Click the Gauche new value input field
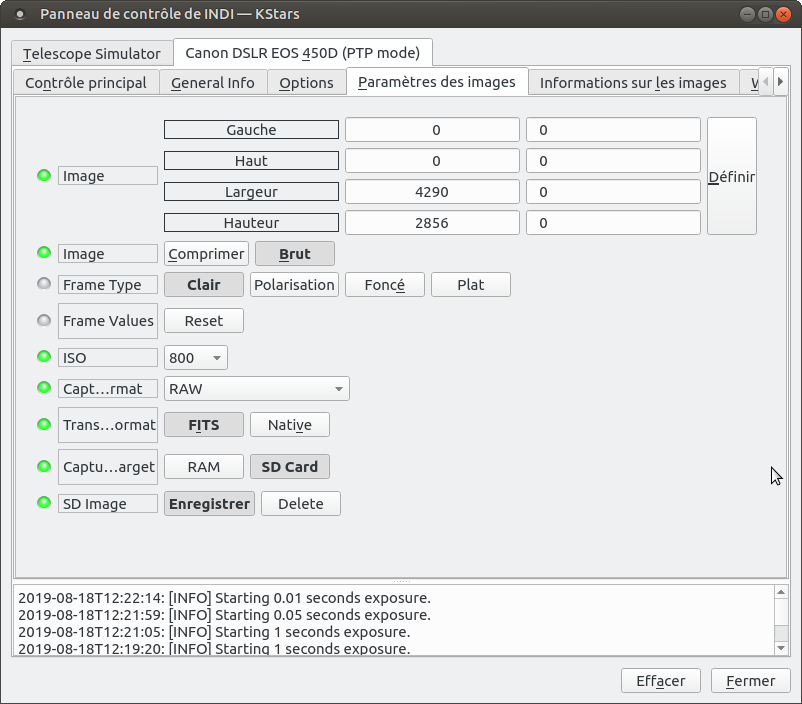This screenshot has height=704, width=802. click(x=613, y=129)
